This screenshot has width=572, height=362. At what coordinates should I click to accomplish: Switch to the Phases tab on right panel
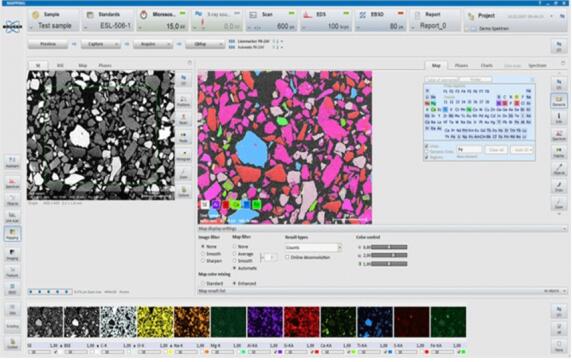[461, 66]
